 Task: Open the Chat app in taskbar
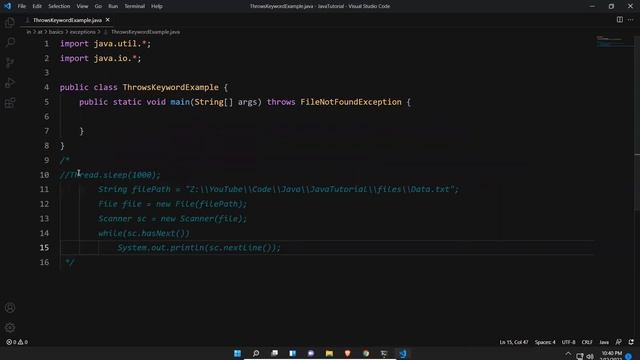(311, 353)
